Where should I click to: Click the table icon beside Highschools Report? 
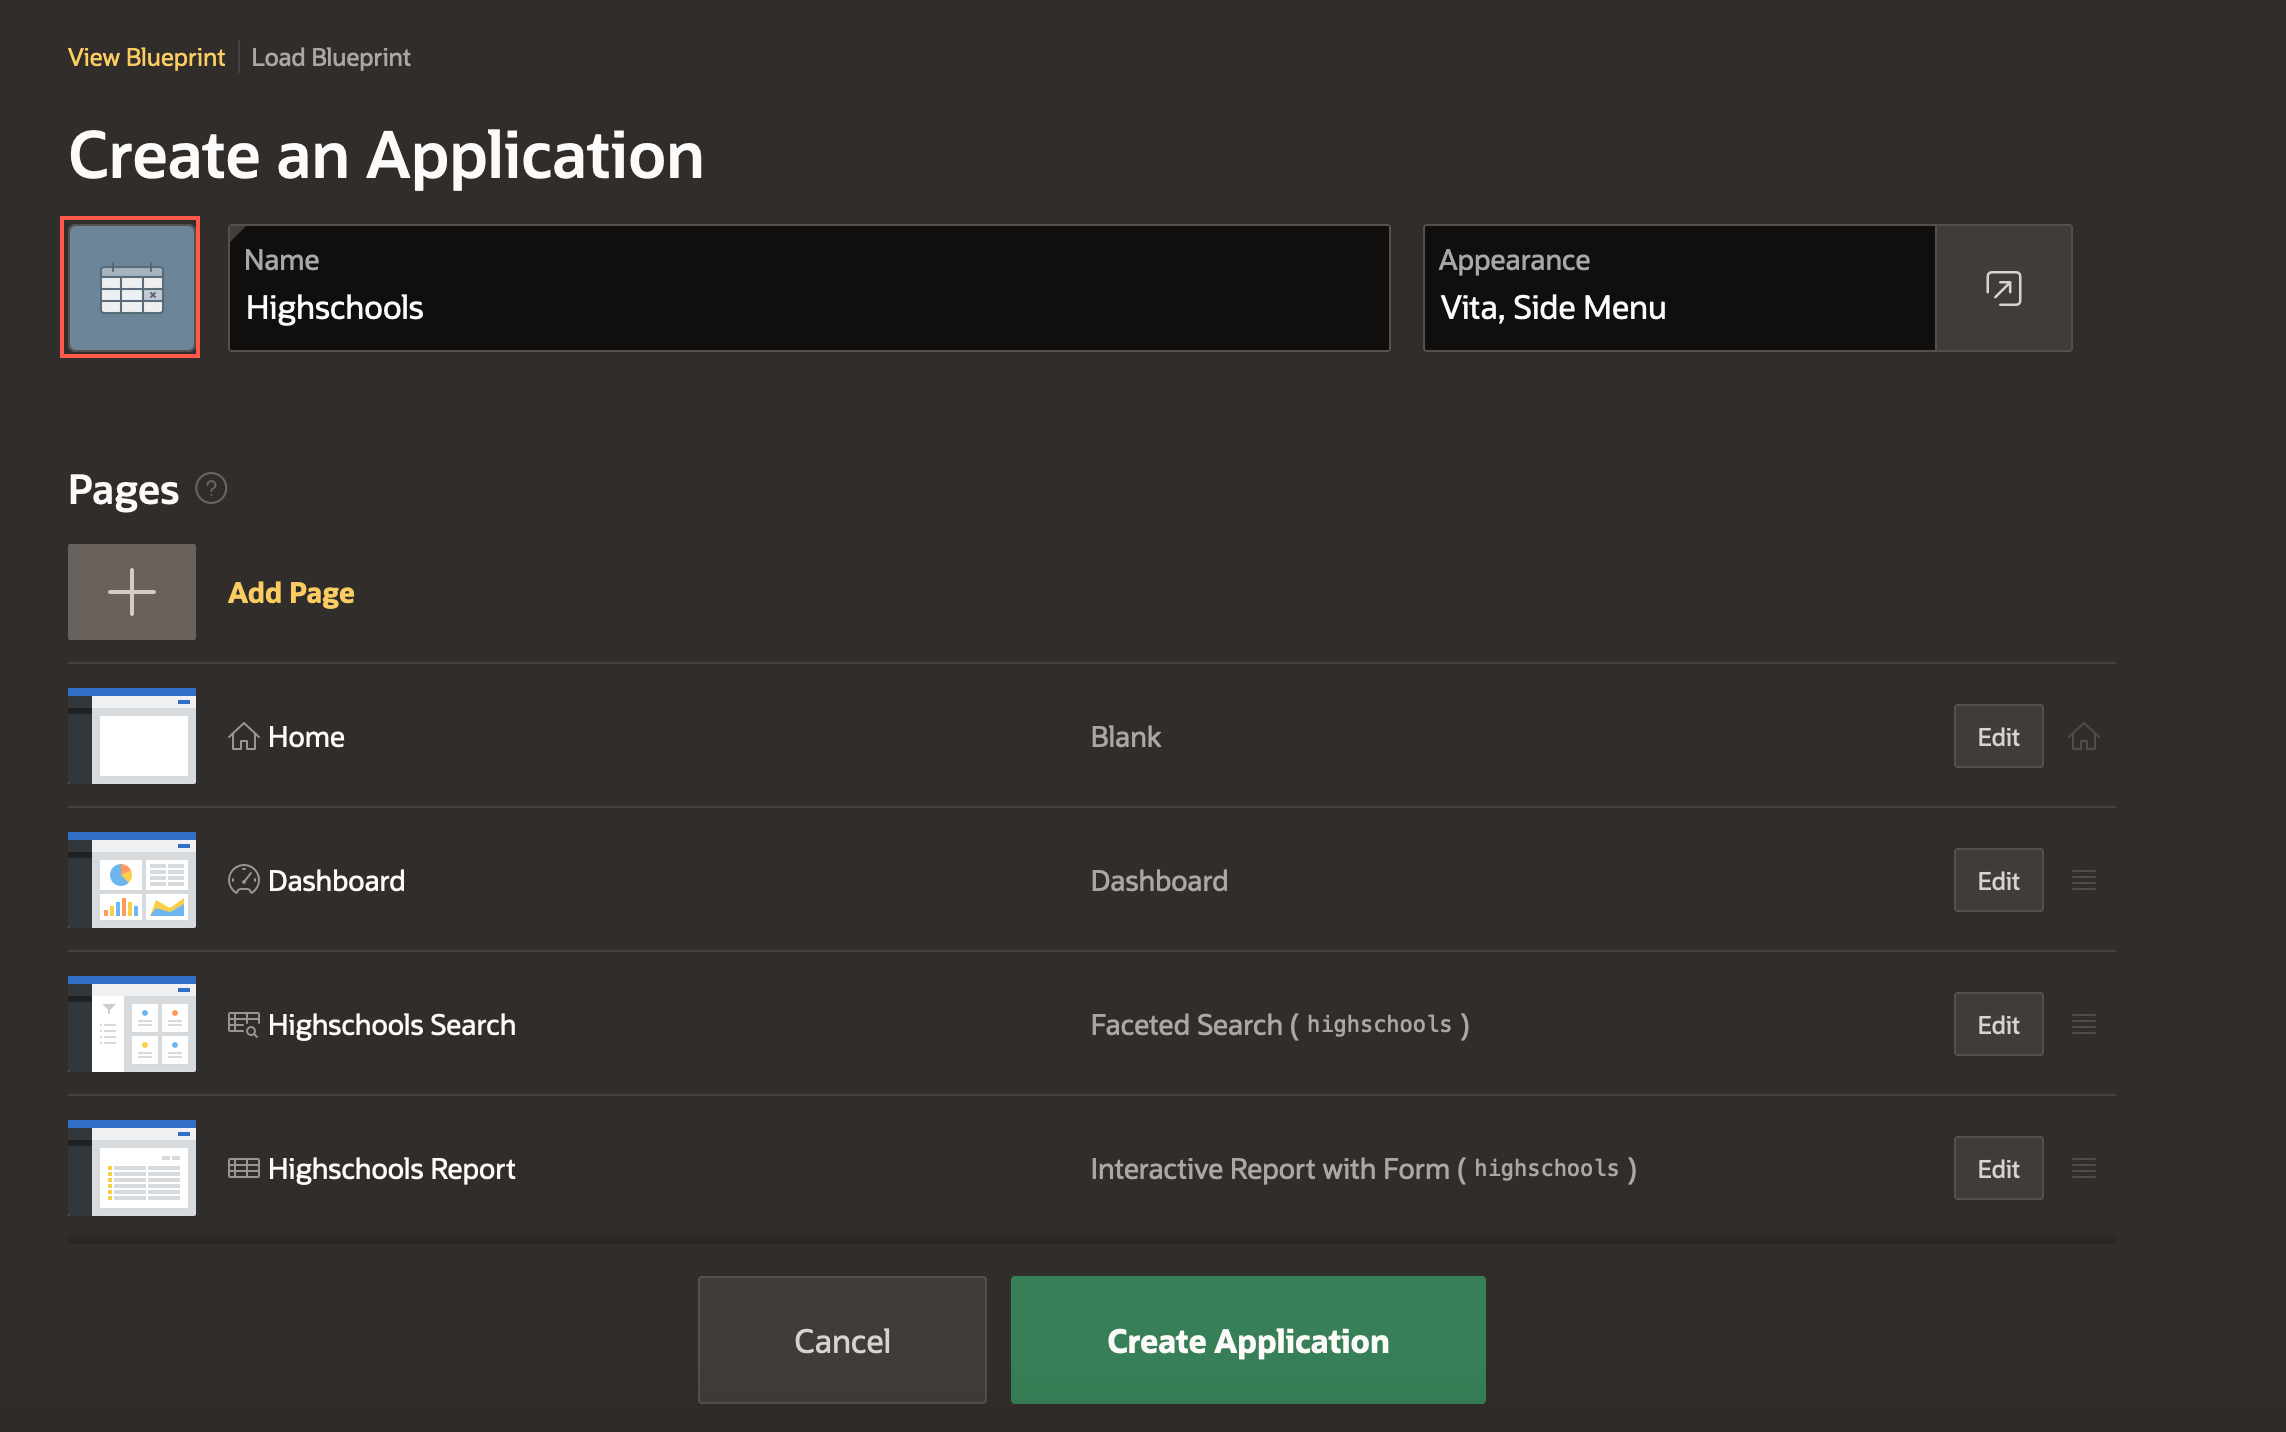coord(244,1168)
